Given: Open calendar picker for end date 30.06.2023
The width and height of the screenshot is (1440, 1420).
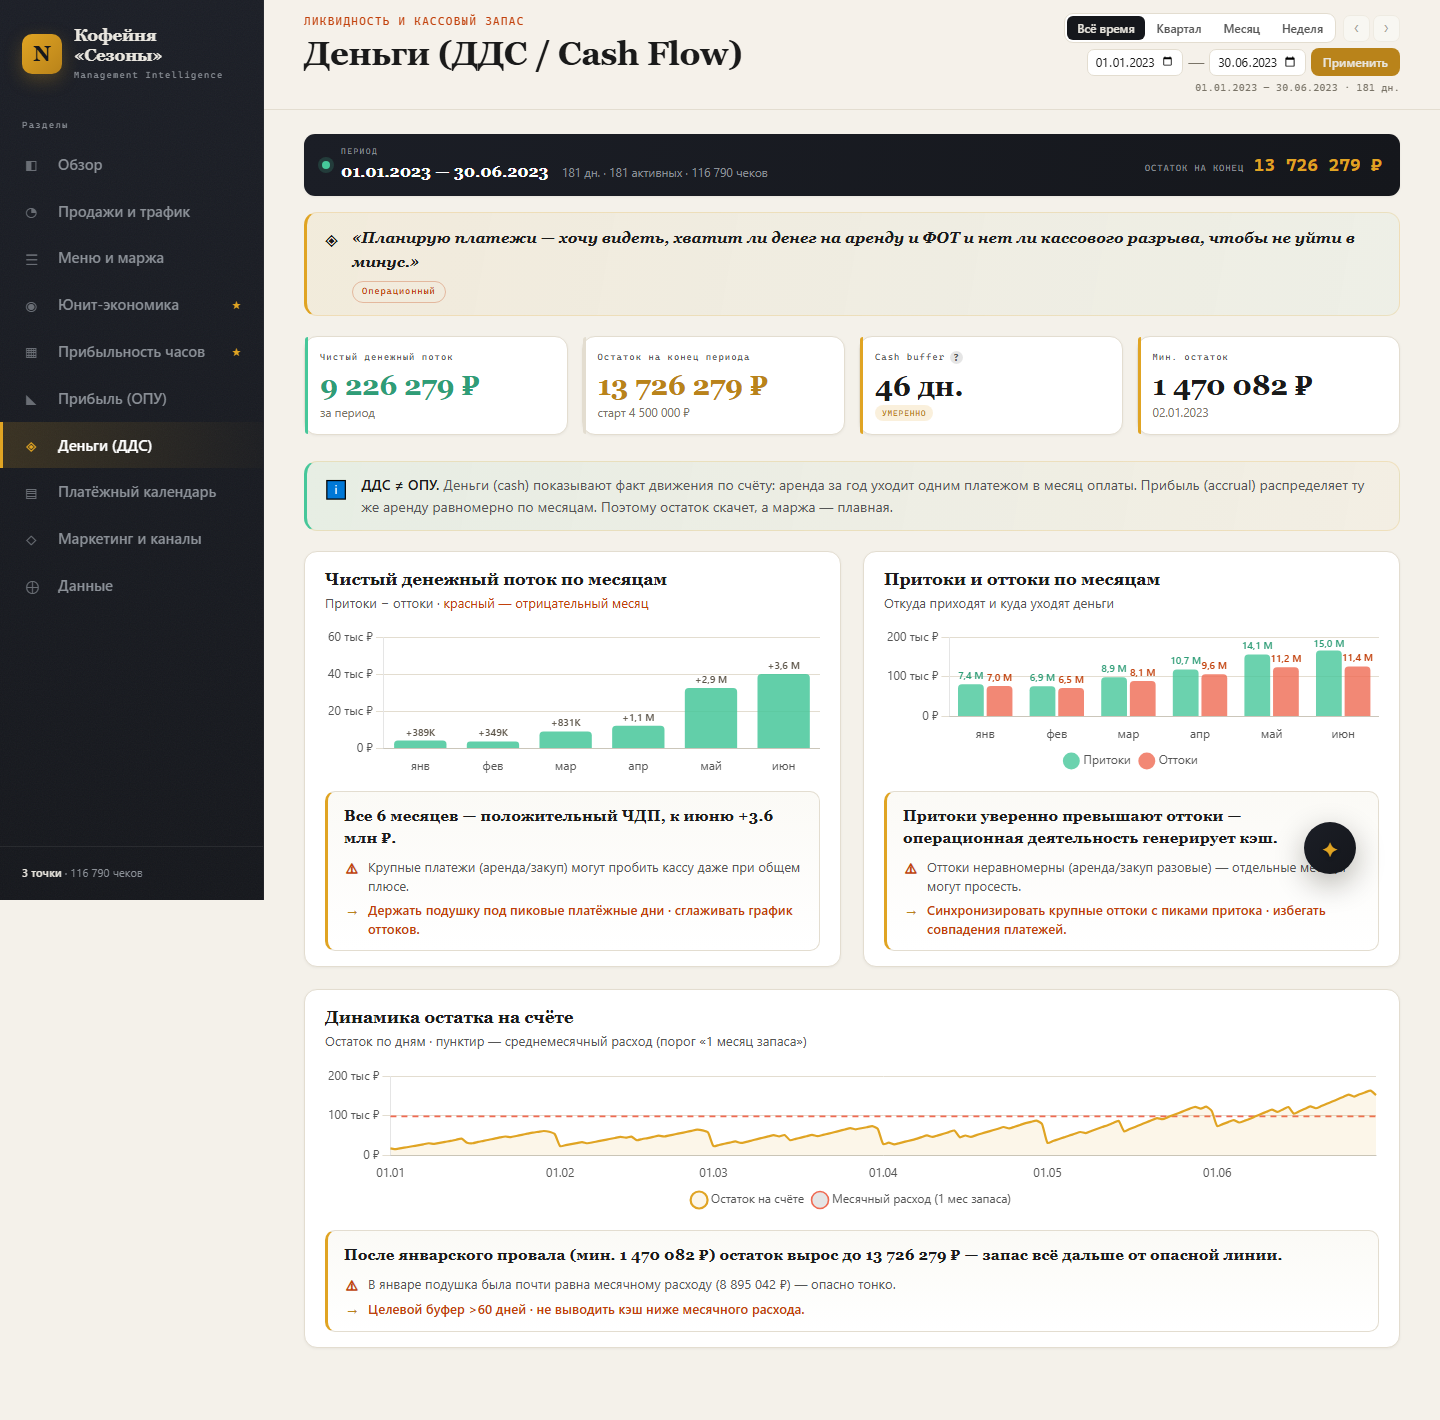Looking at the screenshot, I should pos(1290,62).
